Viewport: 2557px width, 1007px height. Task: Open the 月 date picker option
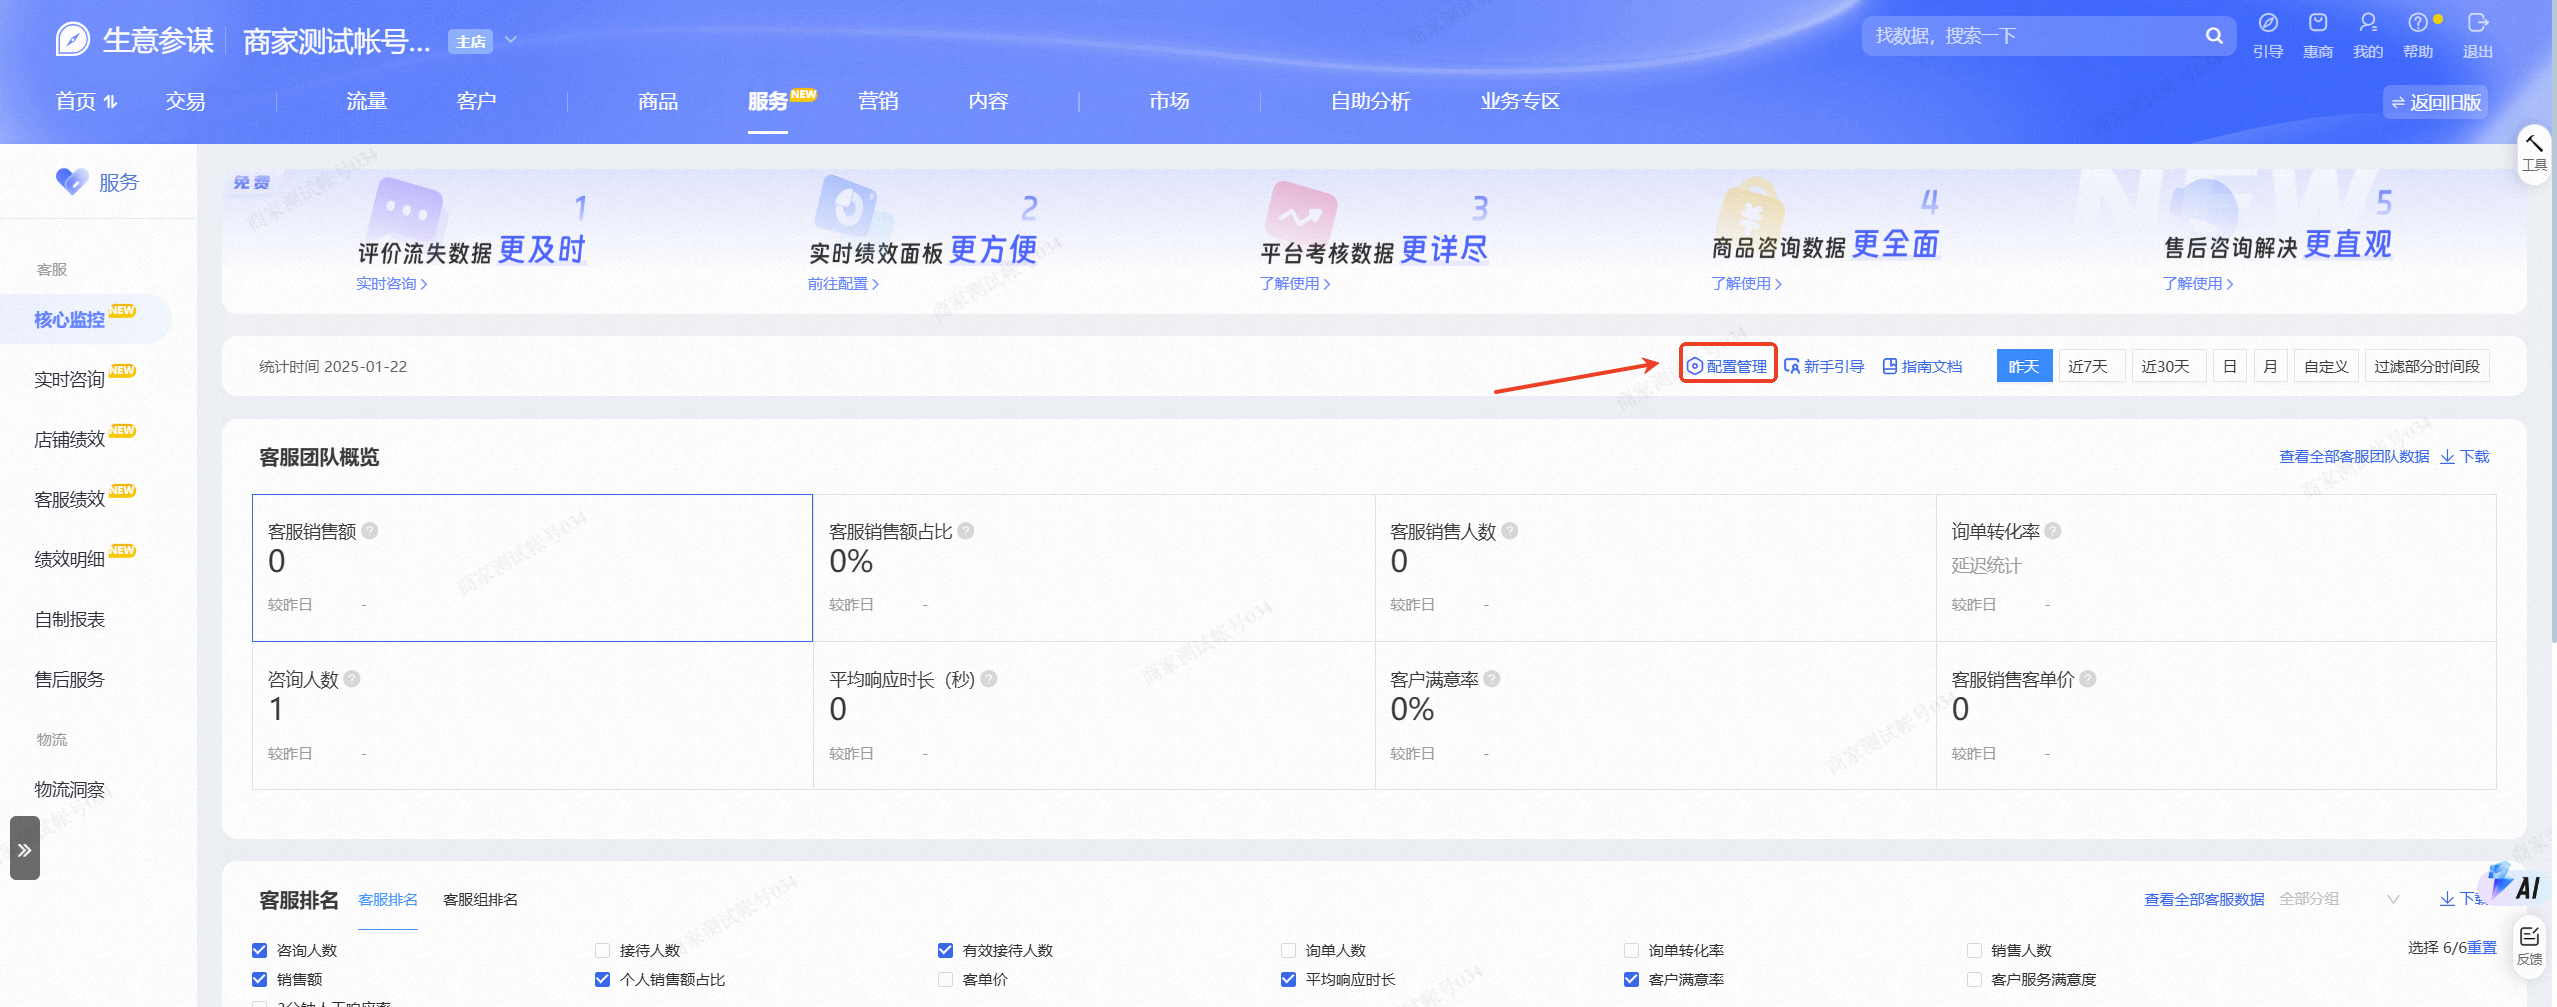pos(2271,366)
